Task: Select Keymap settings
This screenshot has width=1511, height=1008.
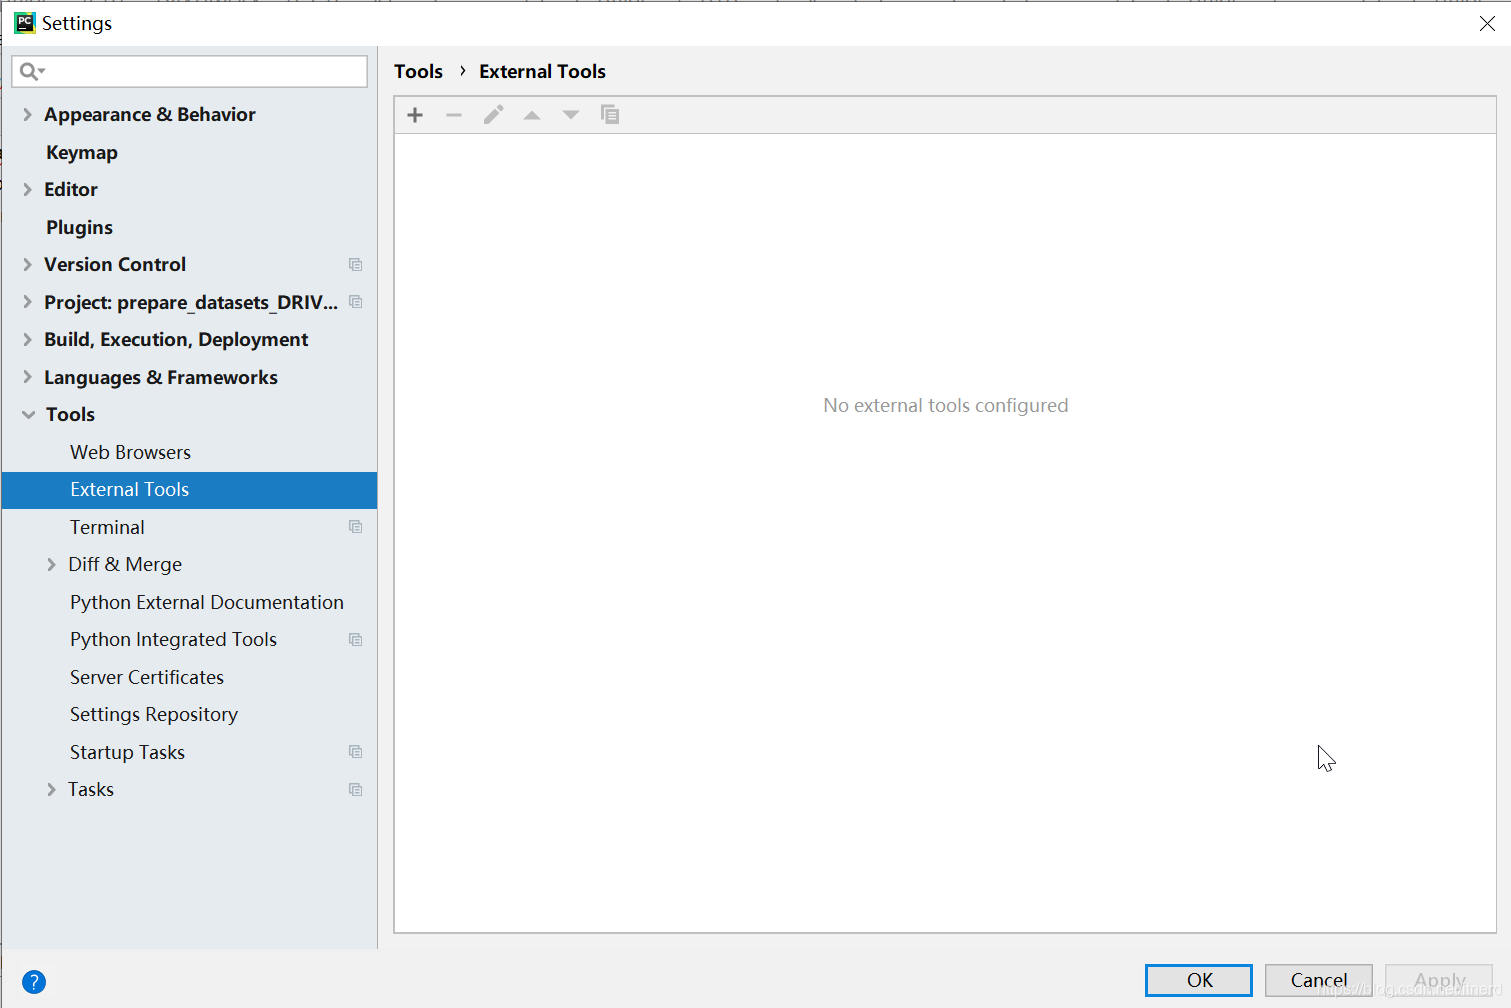Action: 82,153
